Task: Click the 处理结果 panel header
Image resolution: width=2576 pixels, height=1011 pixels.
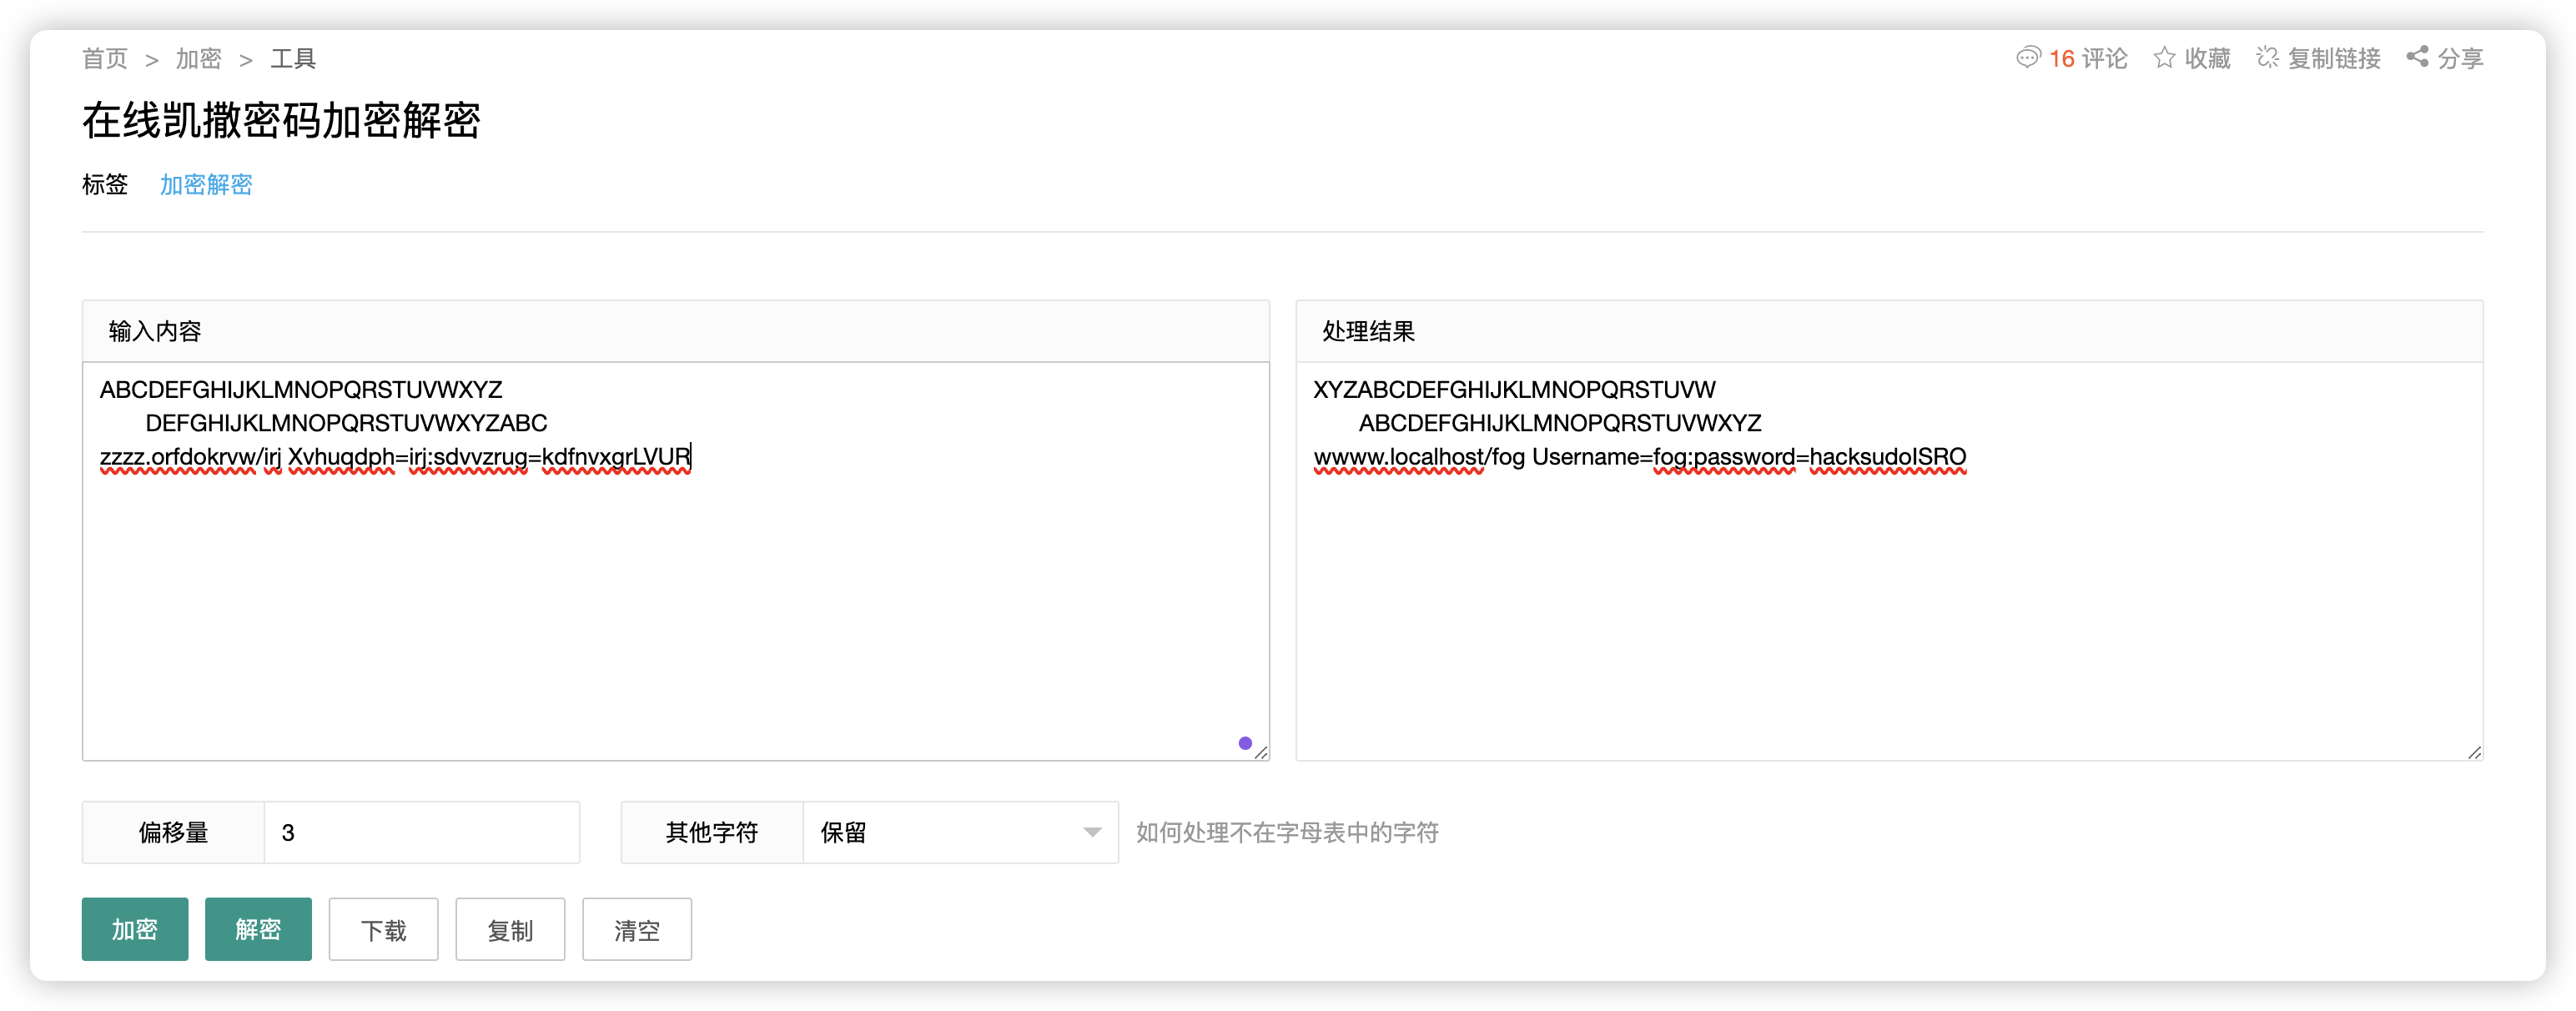Action: click(1889, 331)
